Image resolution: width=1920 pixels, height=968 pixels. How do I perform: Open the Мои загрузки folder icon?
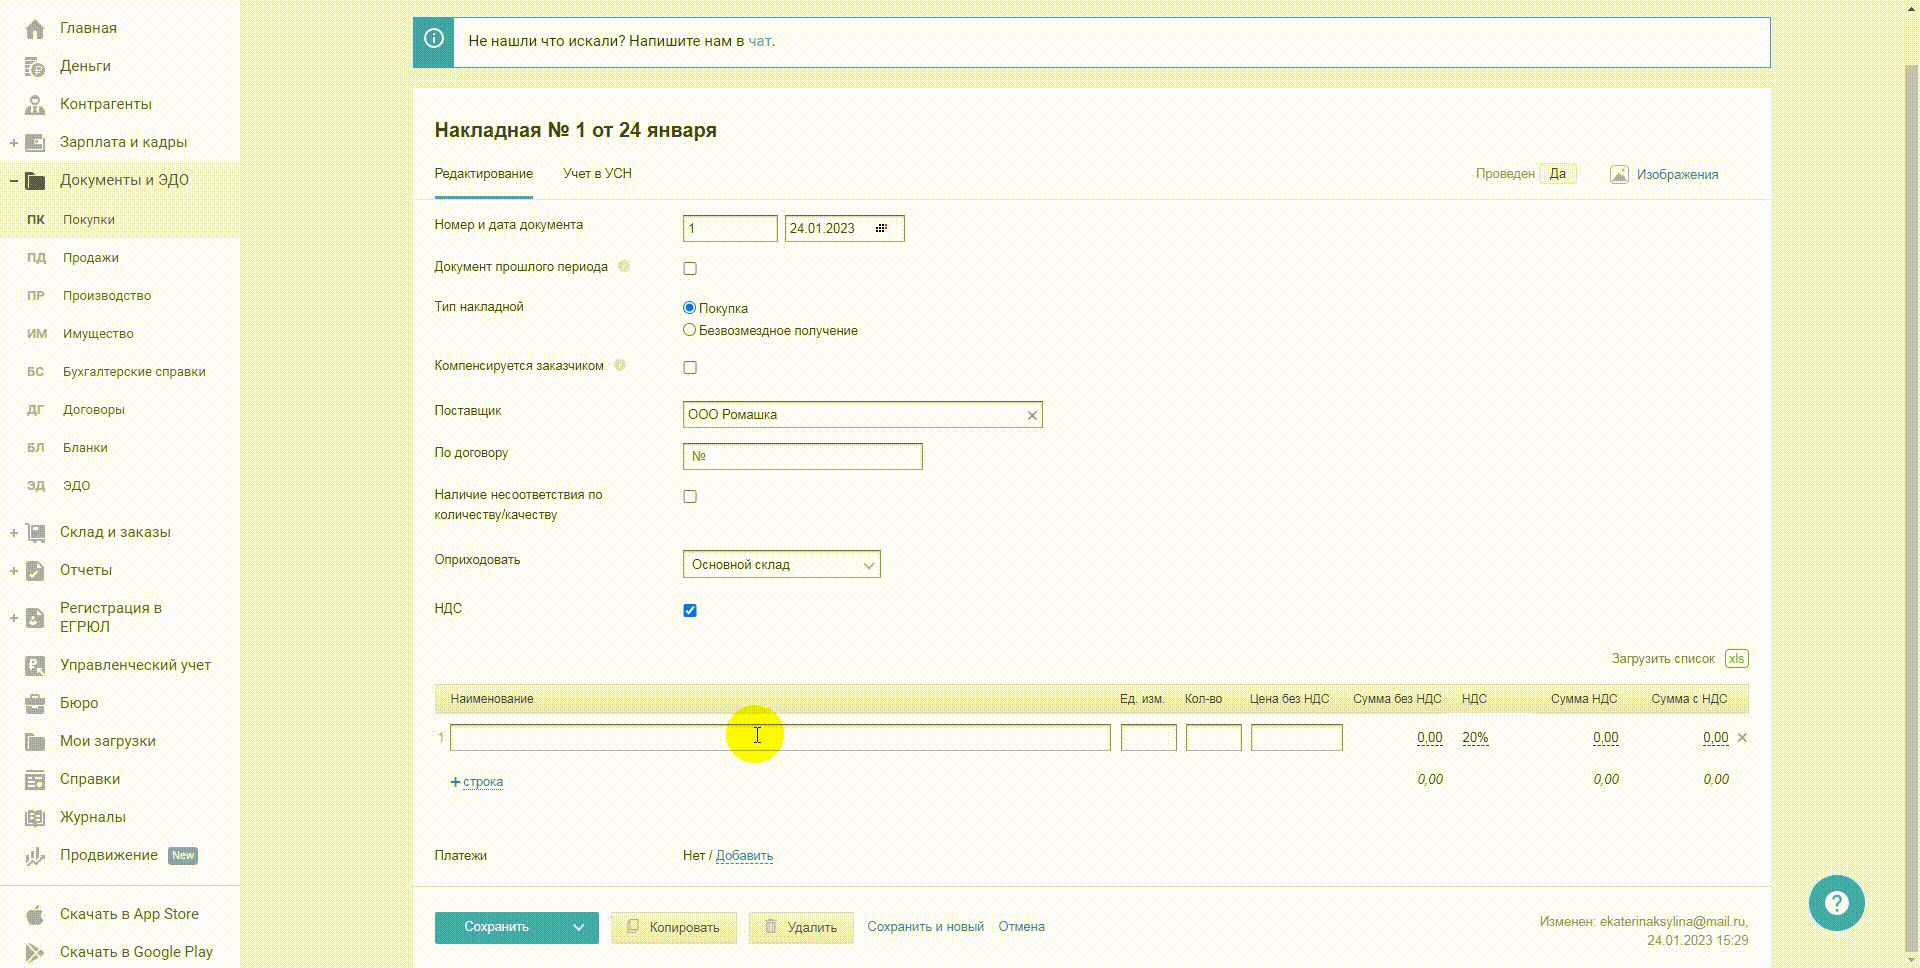(35, 742)
